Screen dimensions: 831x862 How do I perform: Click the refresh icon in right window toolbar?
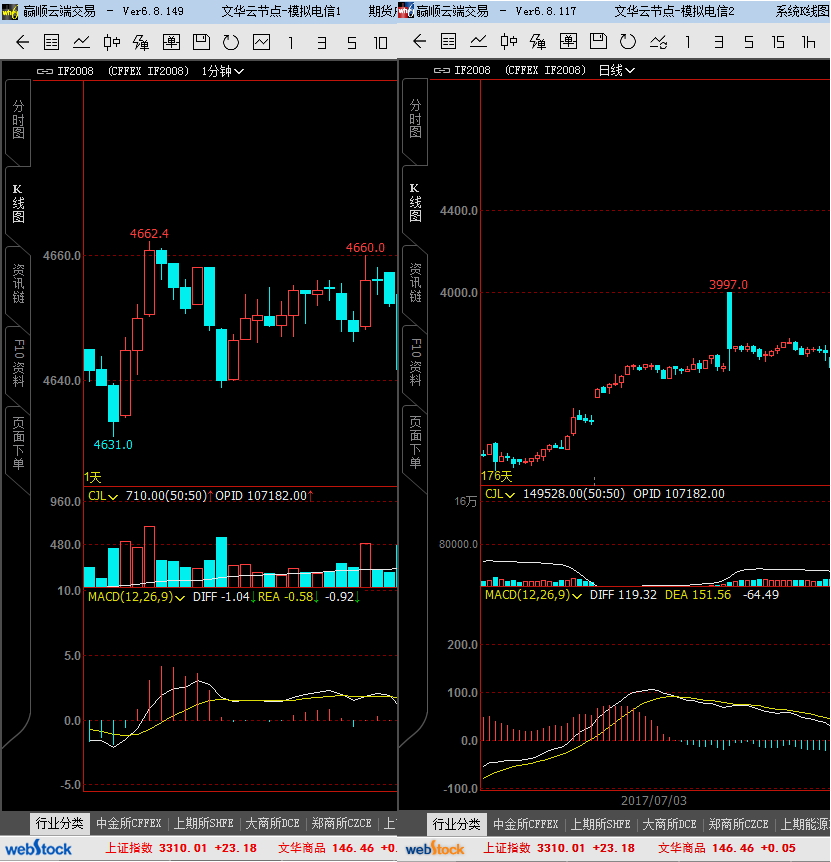pyautogui.click(x=628, y=43)
